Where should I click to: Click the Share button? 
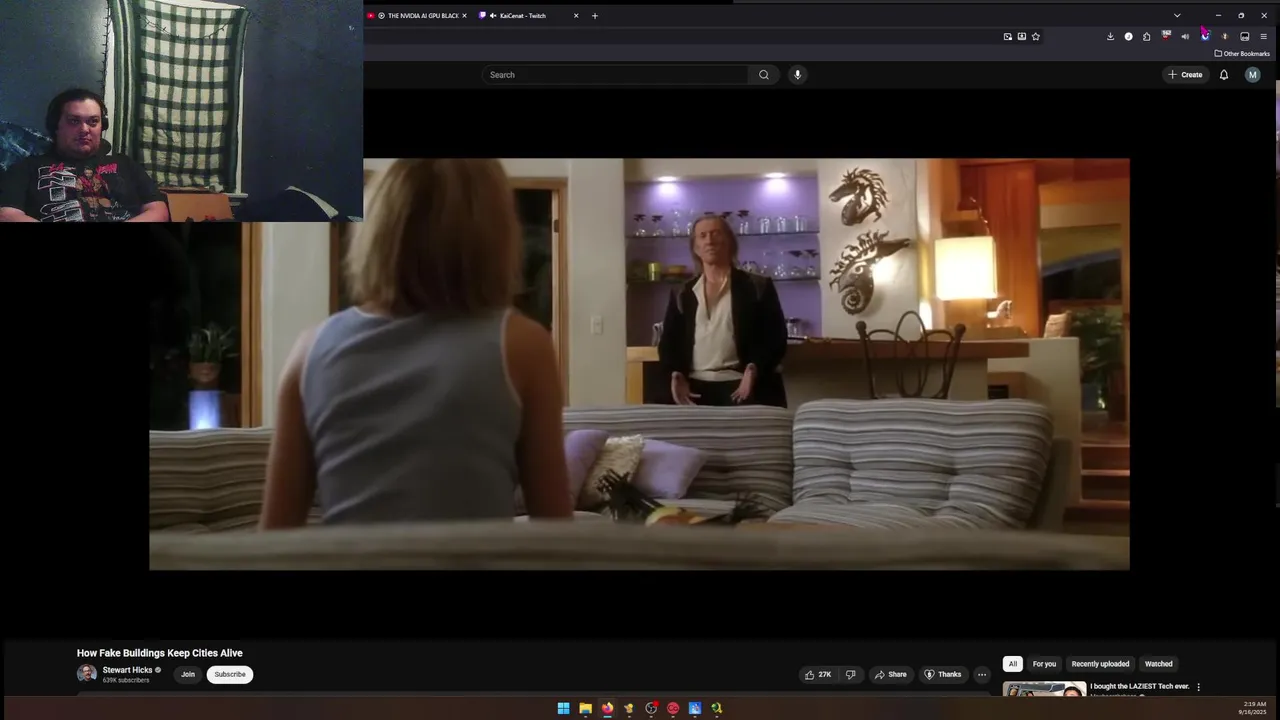coord(890,674)
